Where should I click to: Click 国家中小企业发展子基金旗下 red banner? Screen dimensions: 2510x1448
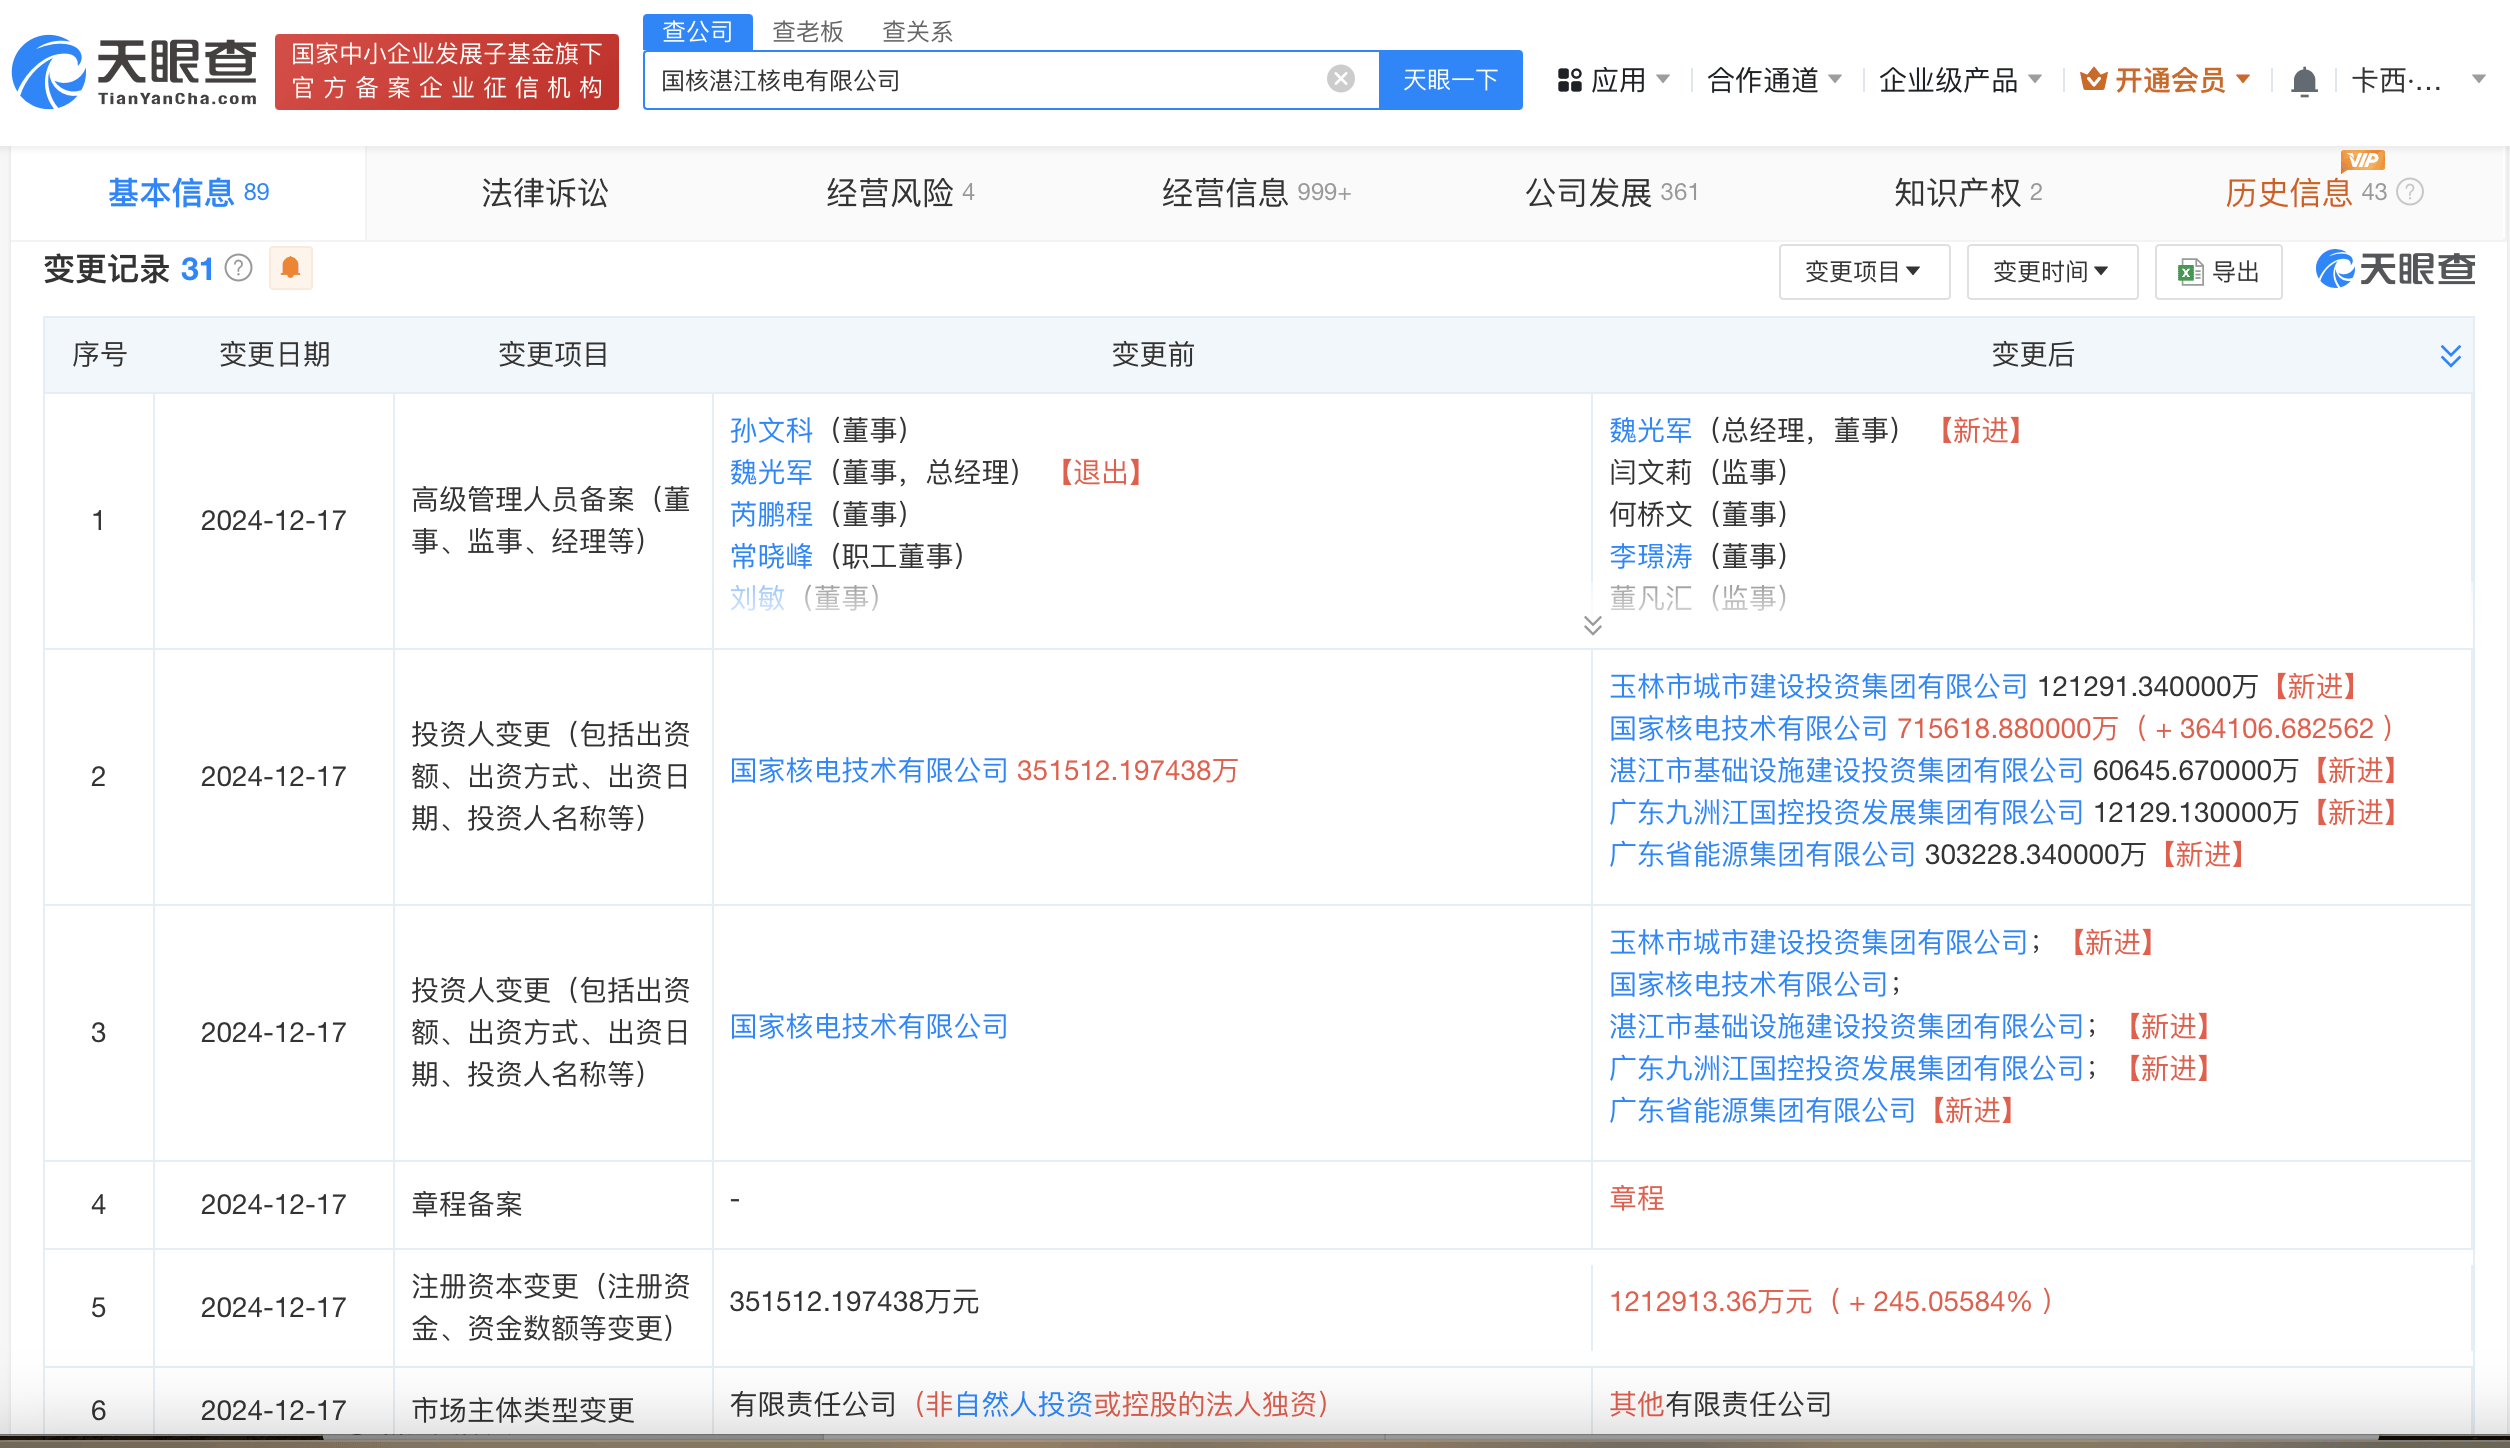(447, 72)
